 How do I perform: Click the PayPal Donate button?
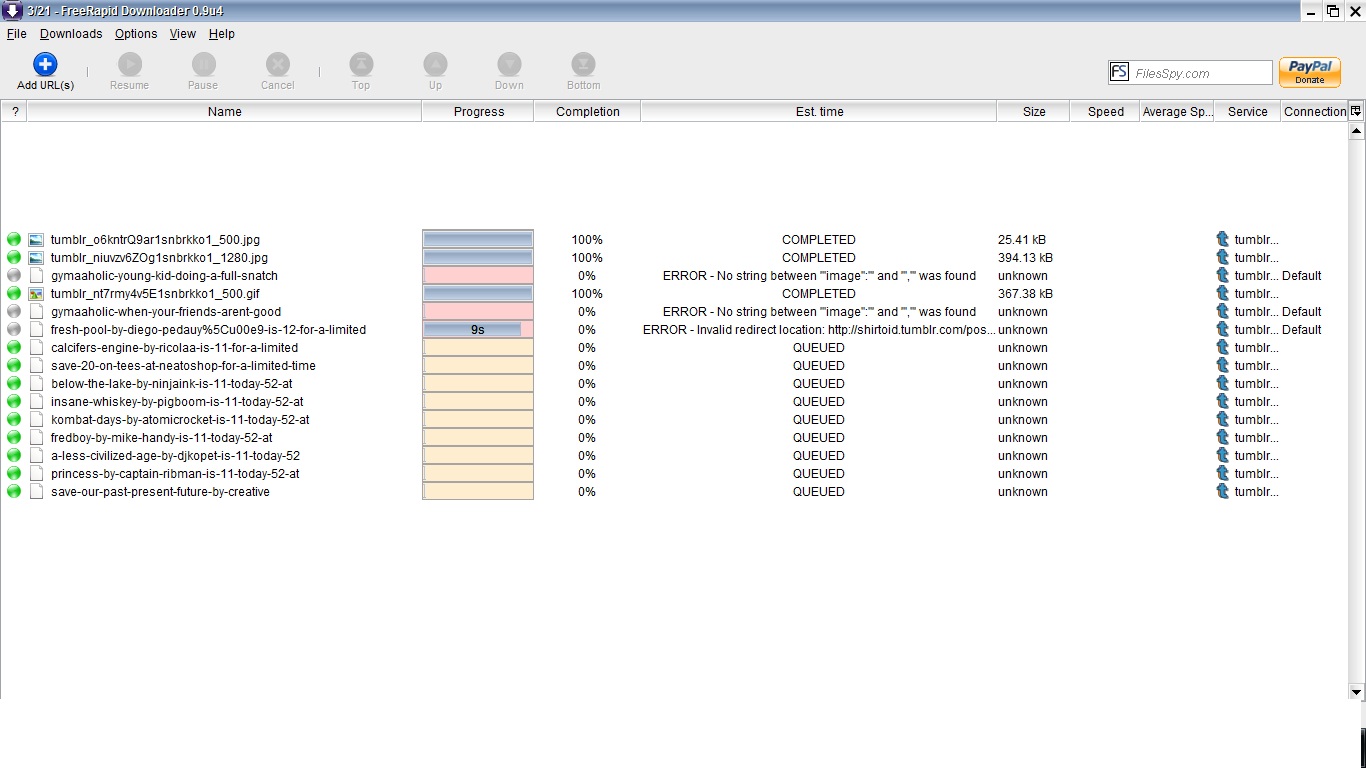tap(1309, 72)
